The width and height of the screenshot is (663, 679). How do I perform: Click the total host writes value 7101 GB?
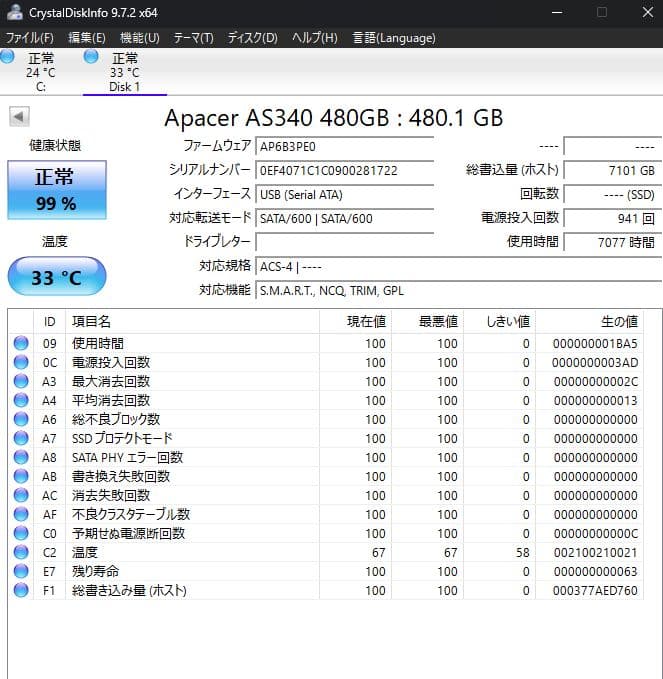(x=613, y=171)
